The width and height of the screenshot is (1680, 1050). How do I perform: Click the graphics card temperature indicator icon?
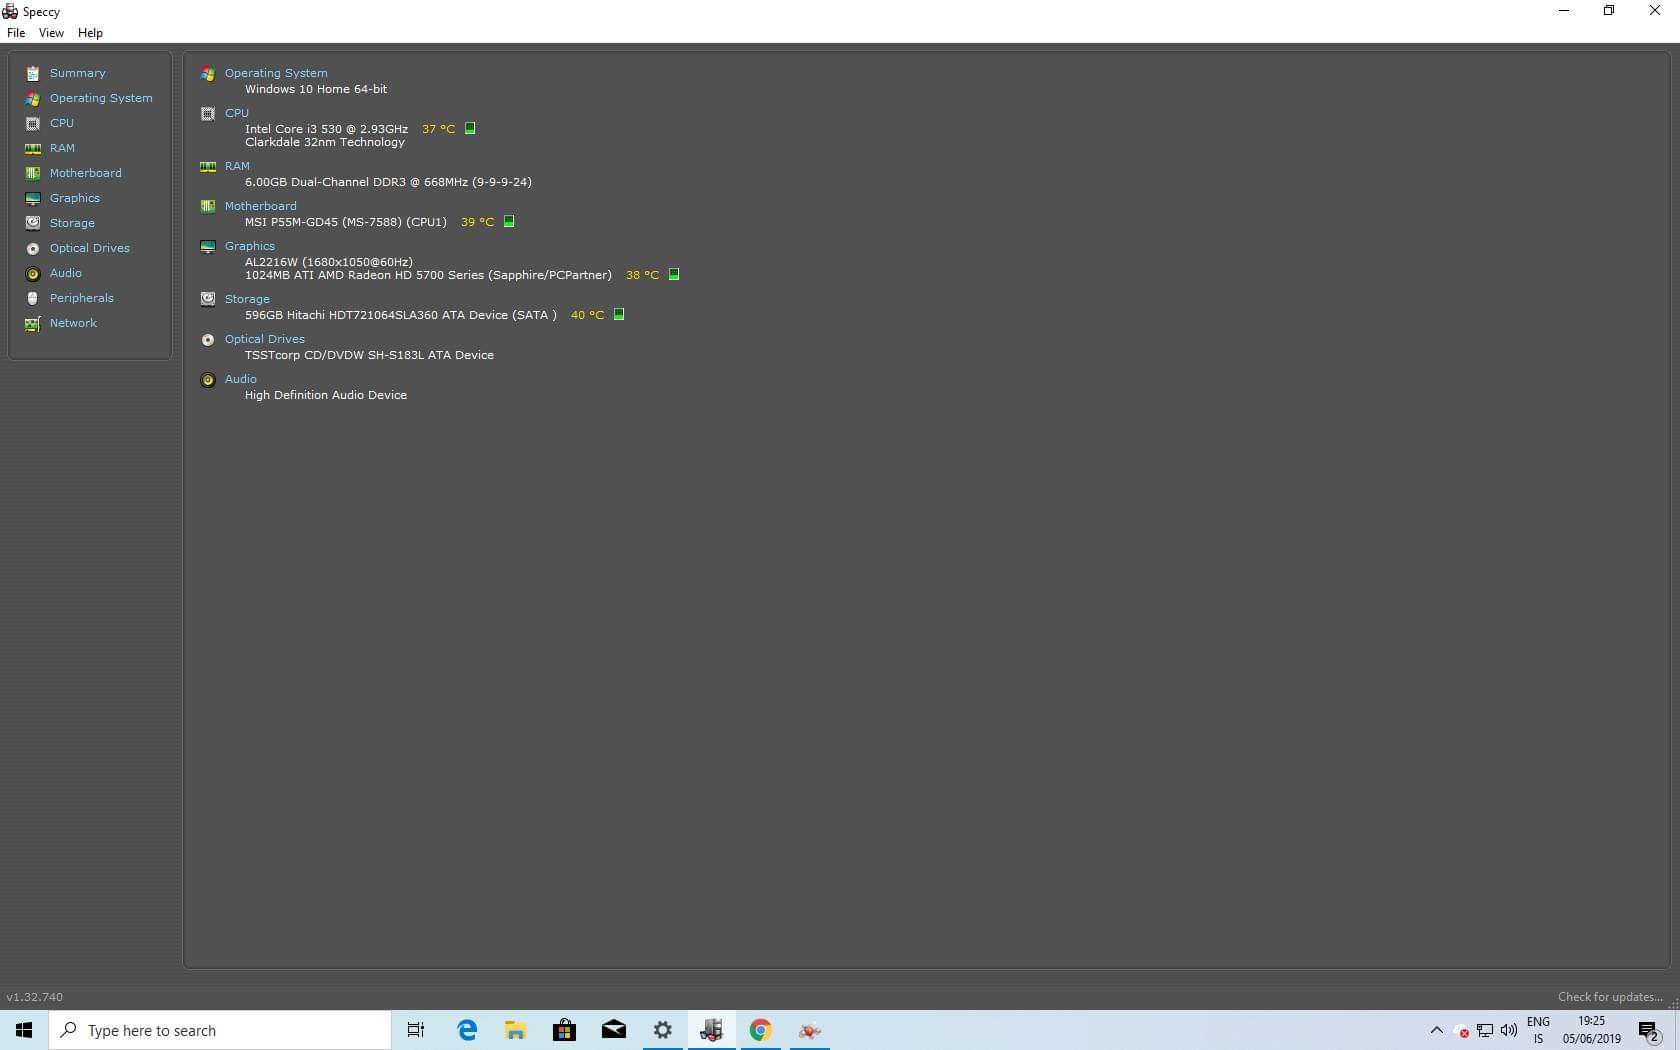pyautogui.click(x=674, y=274)
